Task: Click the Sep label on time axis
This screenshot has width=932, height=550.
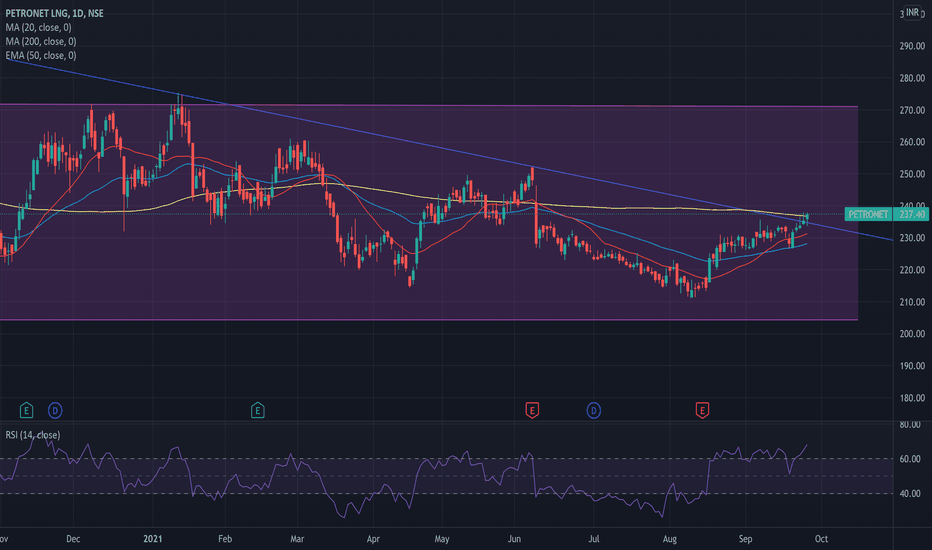Action: (745, 539)
